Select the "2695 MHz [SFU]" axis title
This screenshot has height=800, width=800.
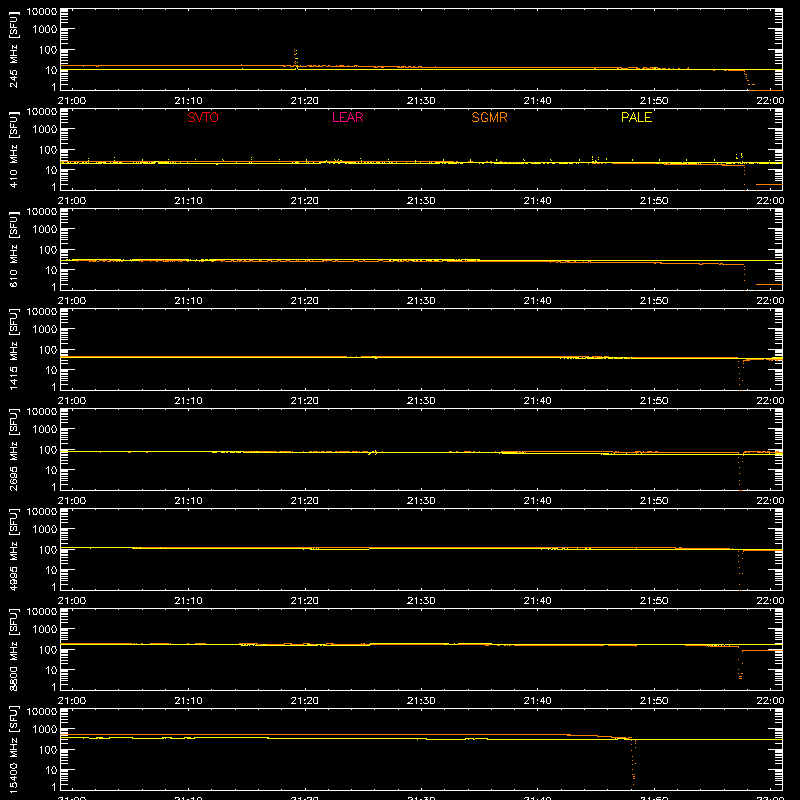click(14, 449)
